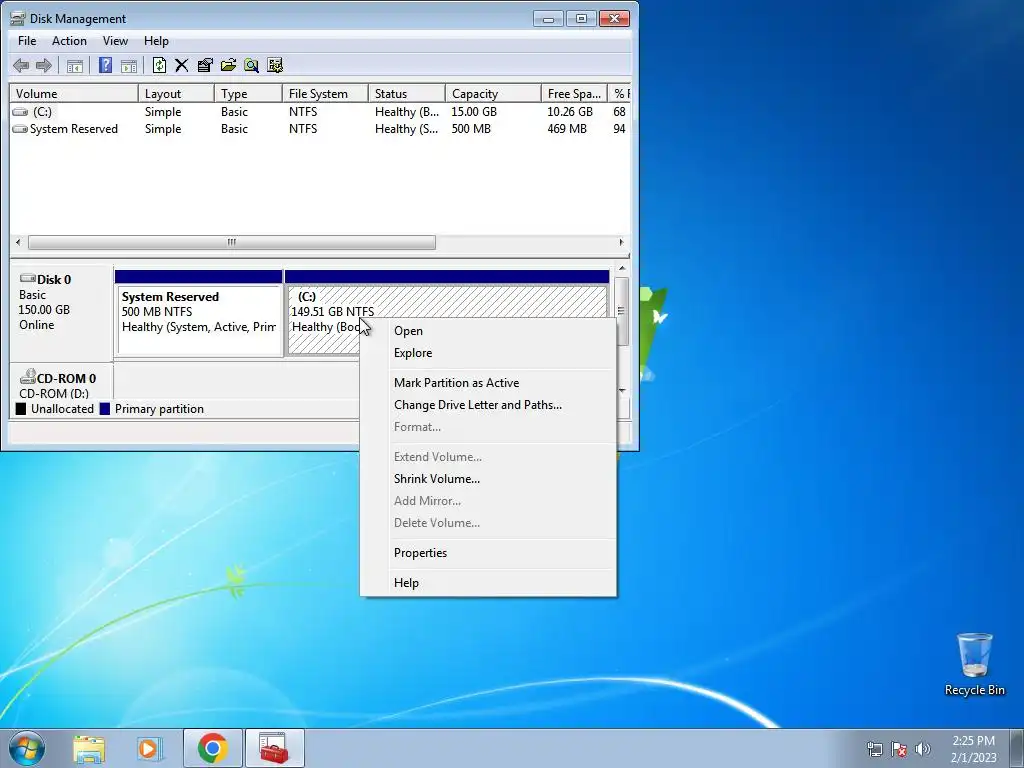
Task: Launch File Explorer from the taskbar
Action: [x=89, y=749]
